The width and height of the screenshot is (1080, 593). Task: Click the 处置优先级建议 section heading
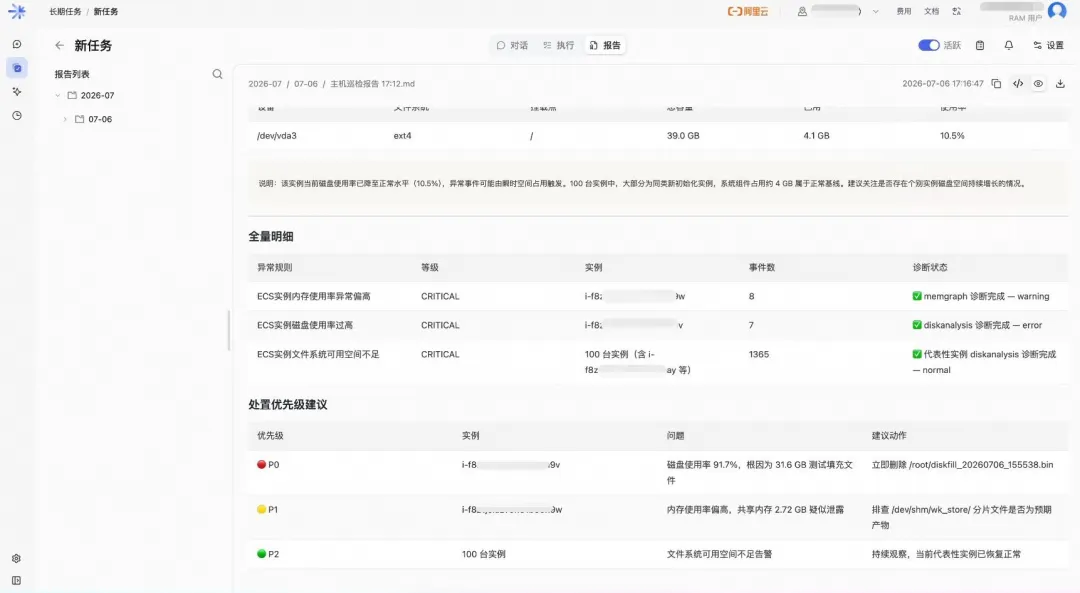tap(288, 404)
